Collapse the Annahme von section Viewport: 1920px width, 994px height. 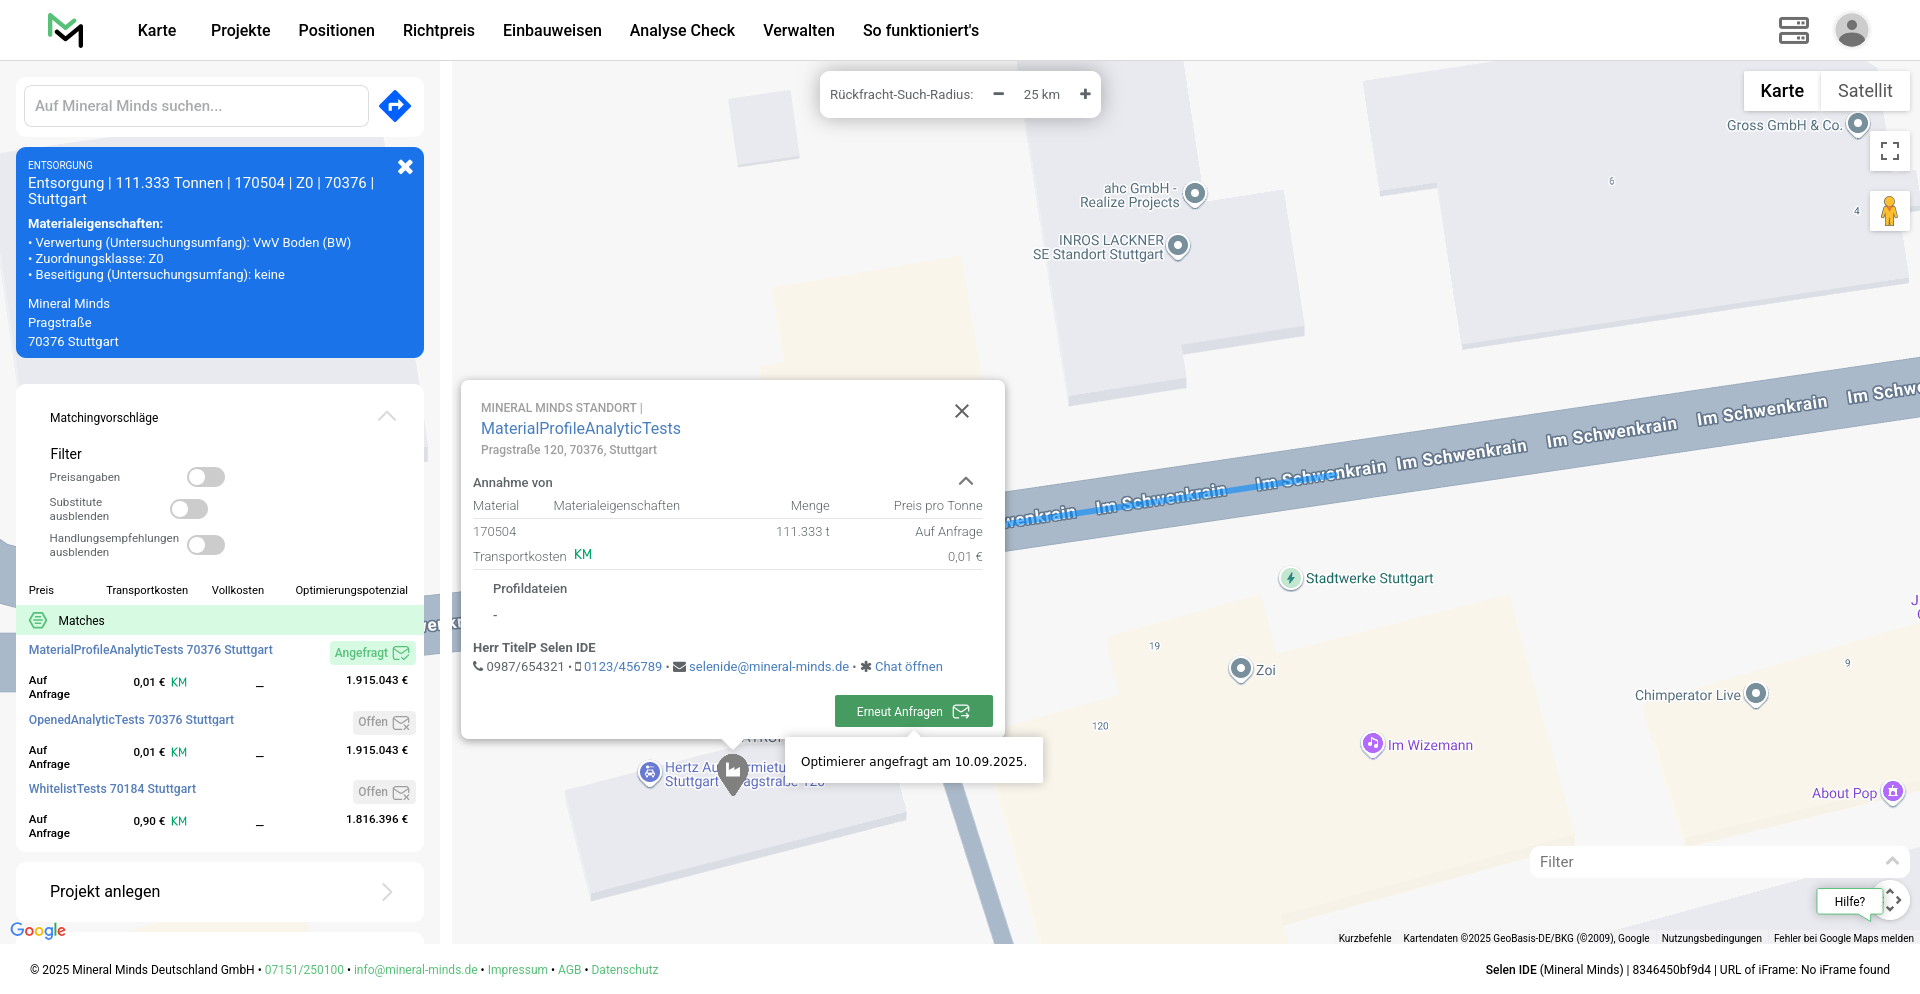[965, 482]
